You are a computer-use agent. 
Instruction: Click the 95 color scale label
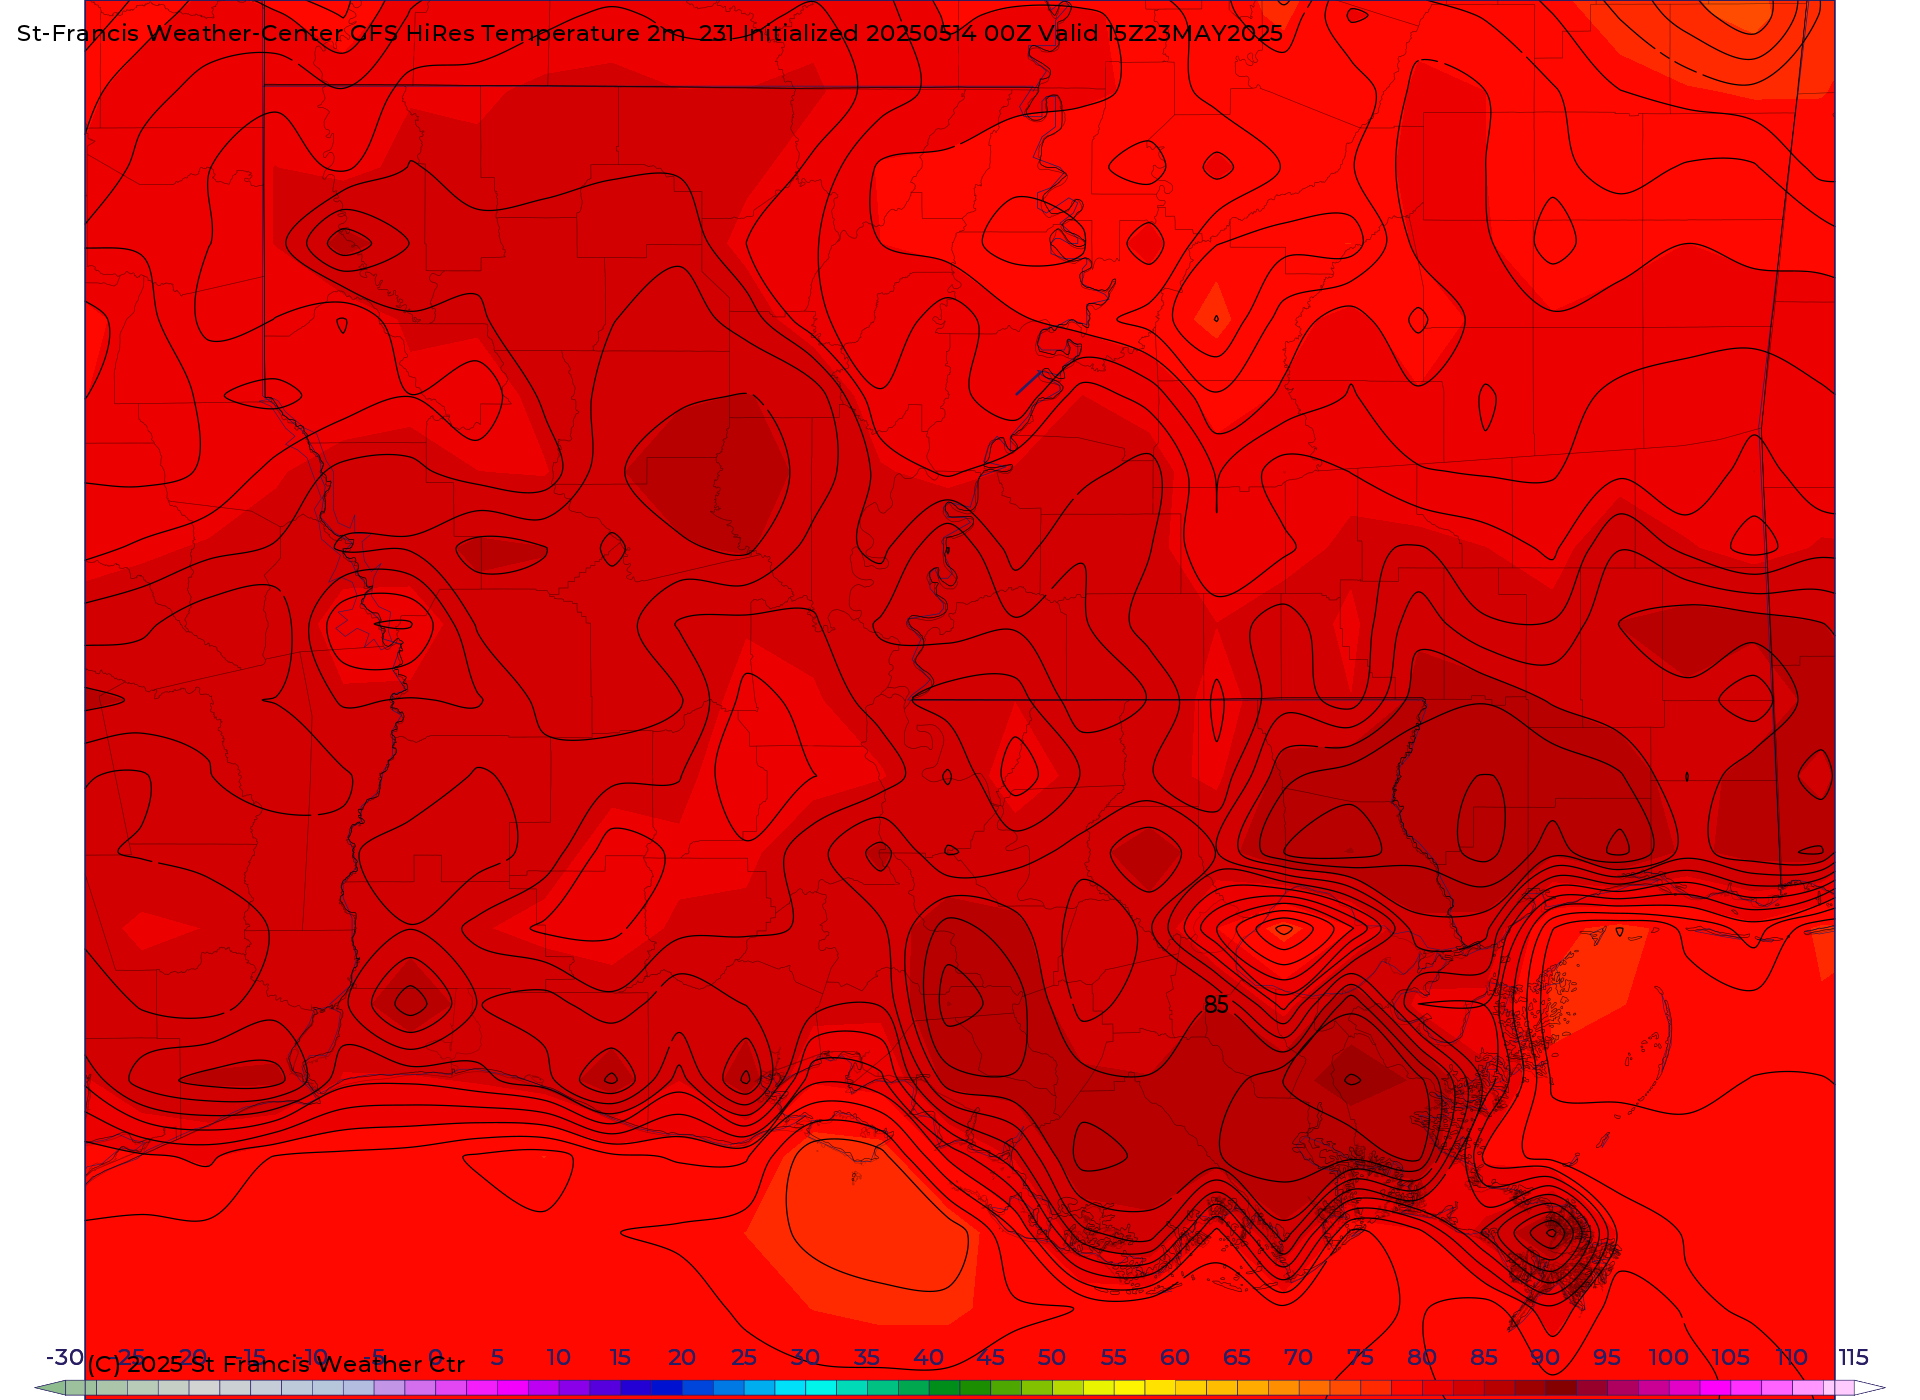point(1607,1358)
